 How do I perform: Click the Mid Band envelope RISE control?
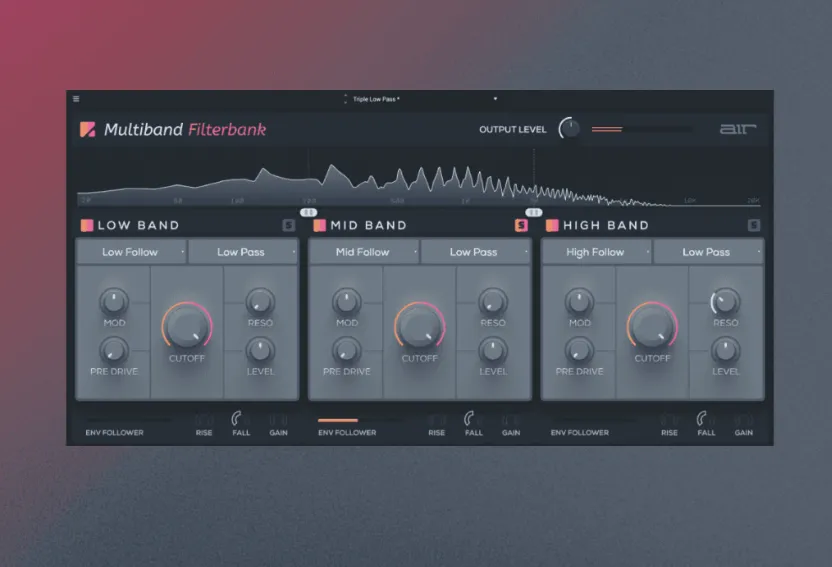pyautogui.click(x=437, y=420)
